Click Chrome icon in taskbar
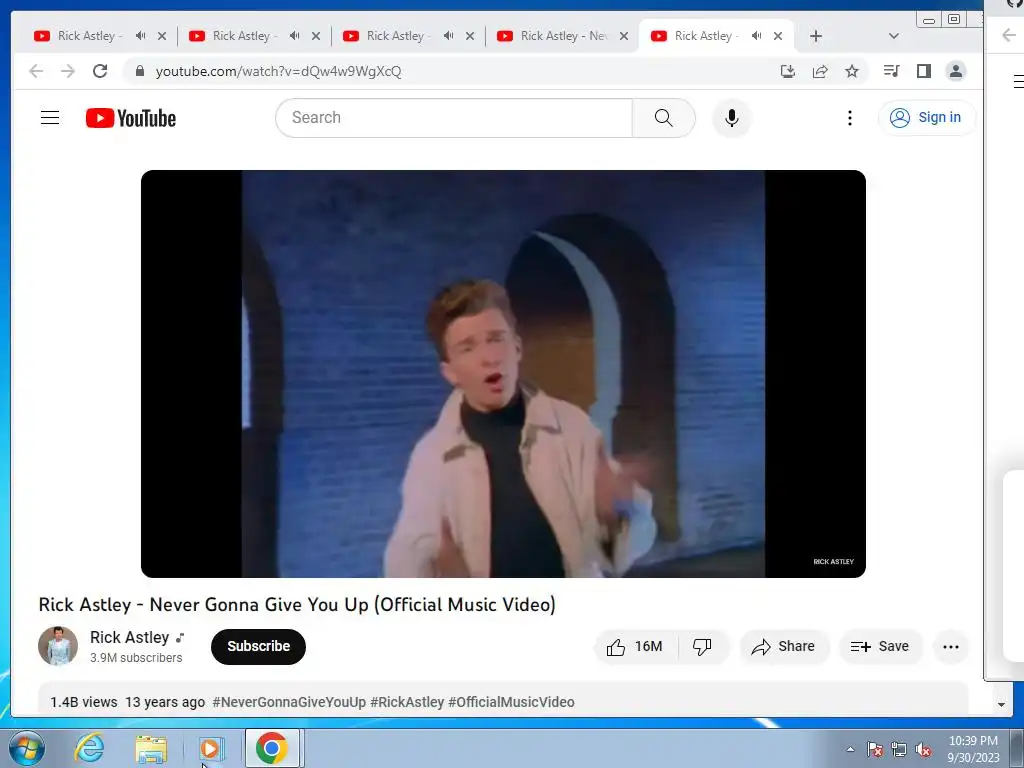Image resolution: width=1024 pixels, height=768 pixels. click(272, 748)
